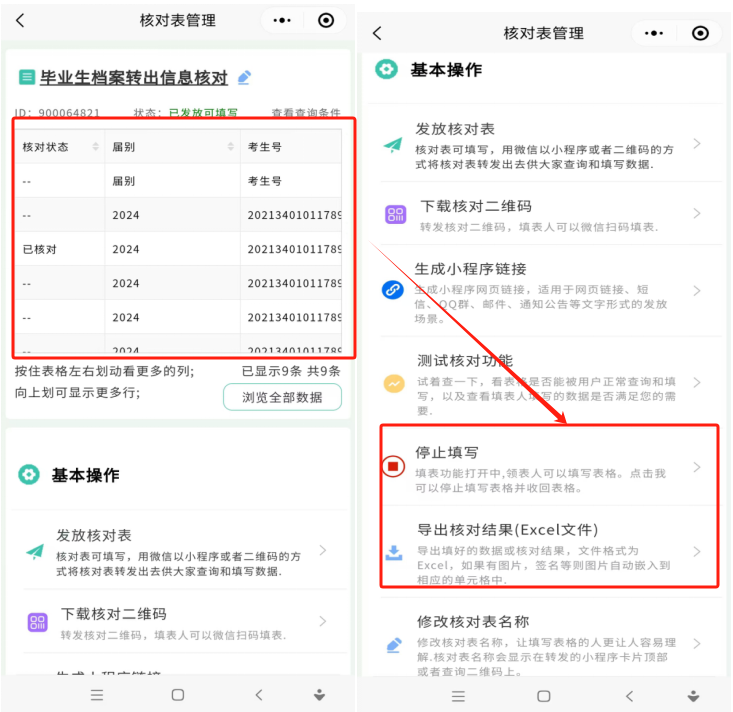Sort table by 核对状态 column arrows

pos(95,146)
